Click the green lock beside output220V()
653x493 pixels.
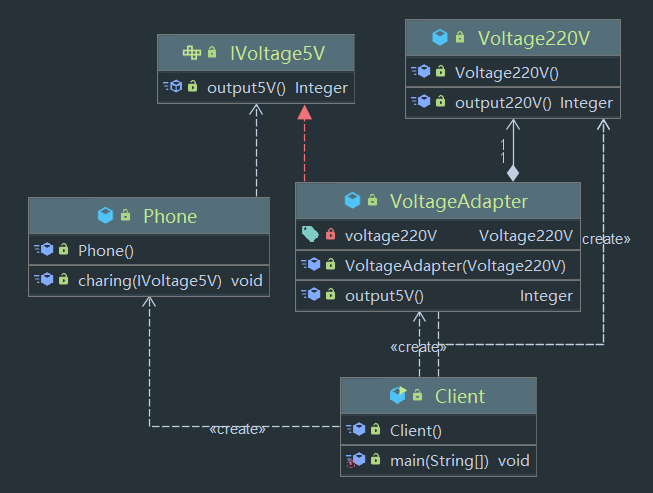click(441, 101)
